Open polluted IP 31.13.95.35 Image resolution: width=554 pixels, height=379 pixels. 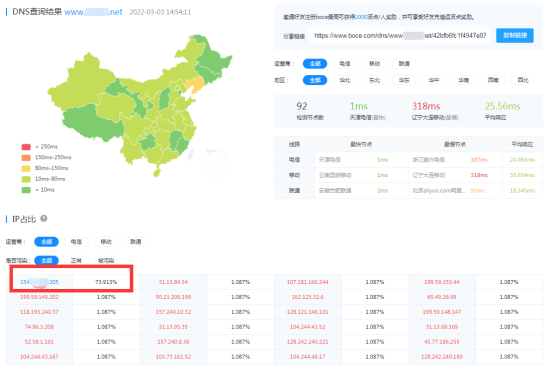click(x=173, y=327)
